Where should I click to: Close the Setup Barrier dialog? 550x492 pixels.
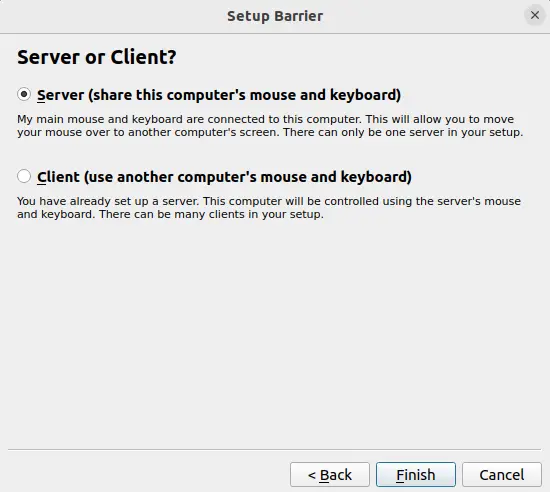pyautogui.click(x=535, y=15)
